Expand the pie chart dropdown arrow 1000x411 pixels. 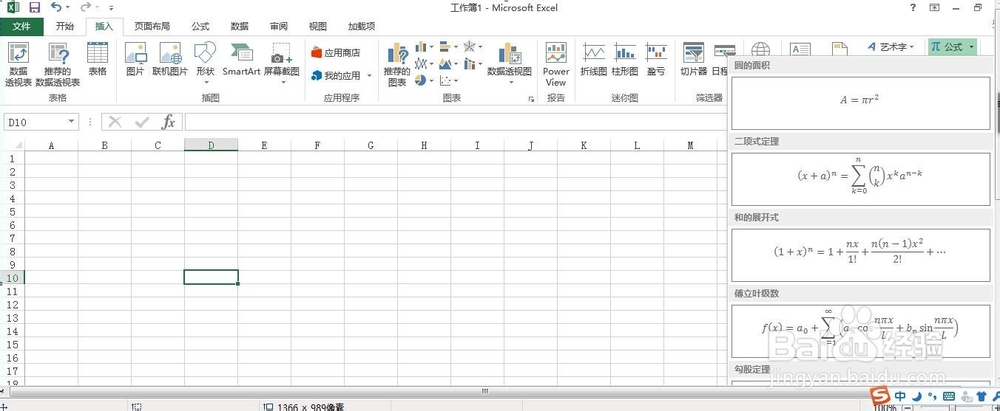click(x=431, y=80)
